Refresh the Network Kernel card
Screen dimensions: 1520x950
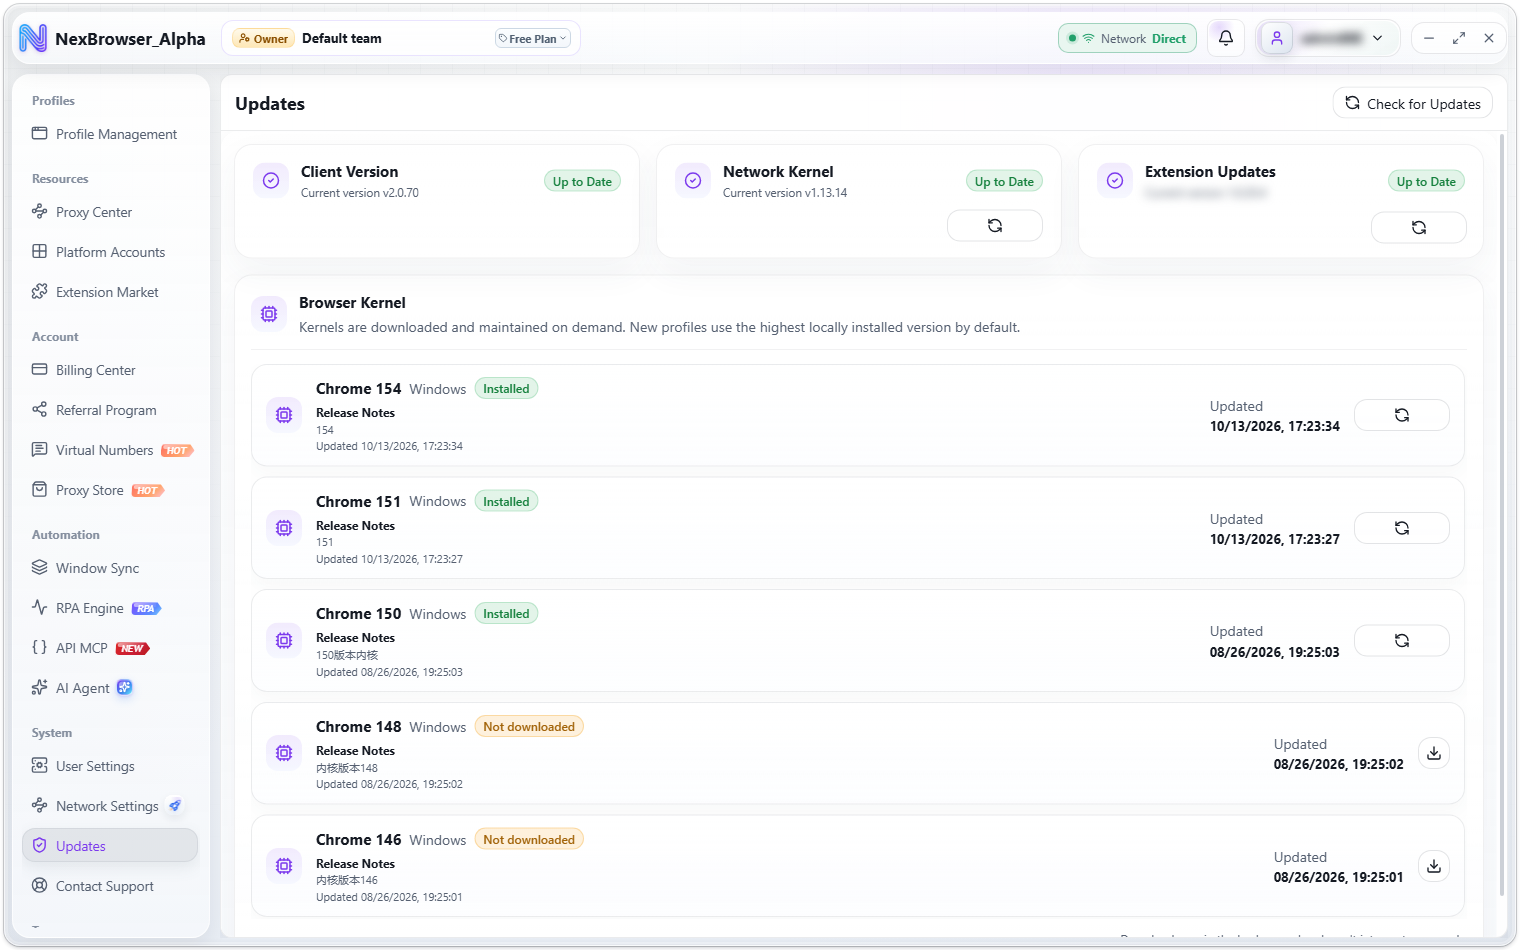tap(995, 225)
